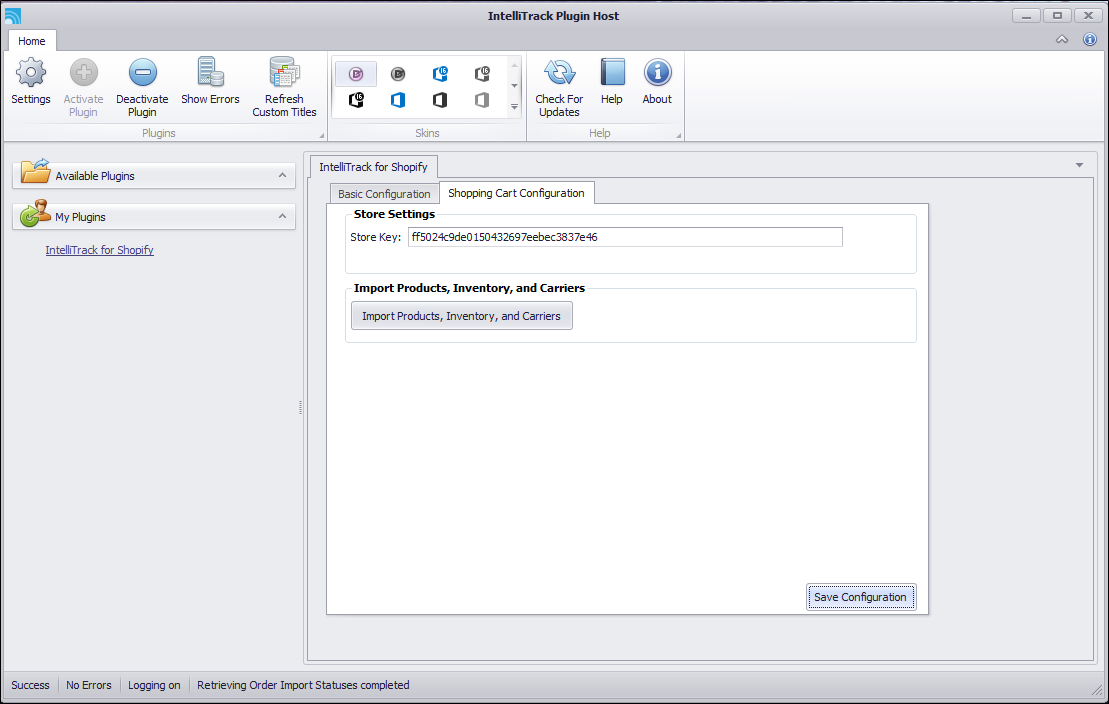Click the window resize grip corner
Viewport: 1109px width, 704px height.
point(1098,691)
